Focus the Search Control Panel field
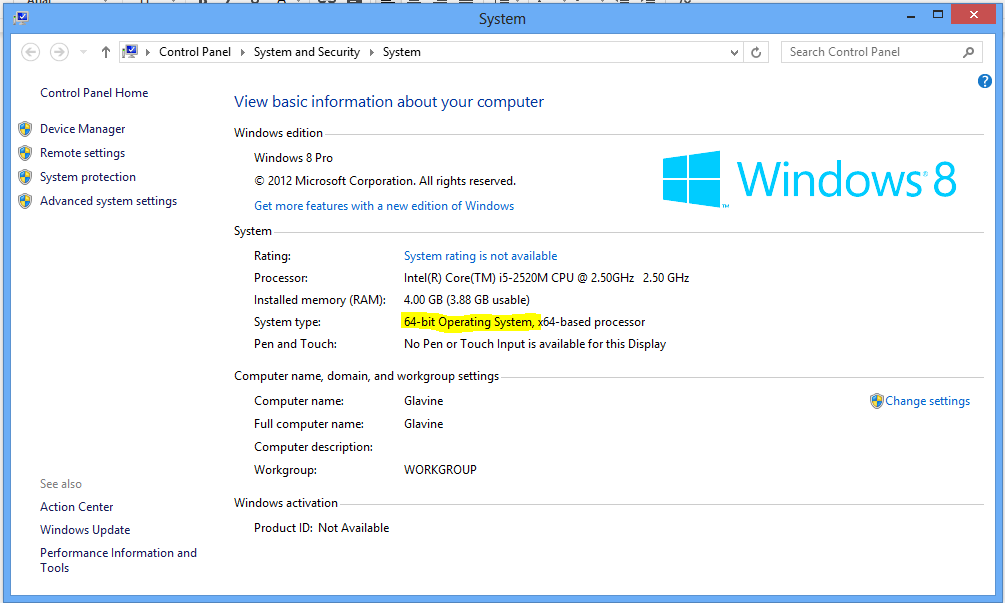This screenshot has width=1005, height=603. click(x=868, y=52)
